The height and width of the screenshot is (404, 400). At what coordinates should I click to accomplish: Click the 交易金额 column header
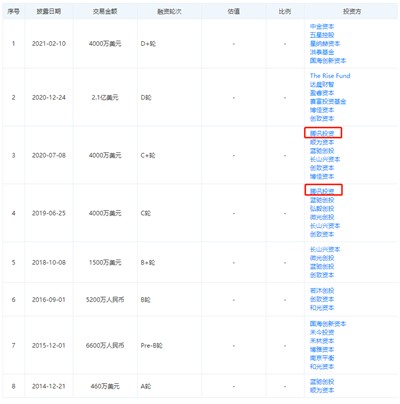tap(105, 11)
